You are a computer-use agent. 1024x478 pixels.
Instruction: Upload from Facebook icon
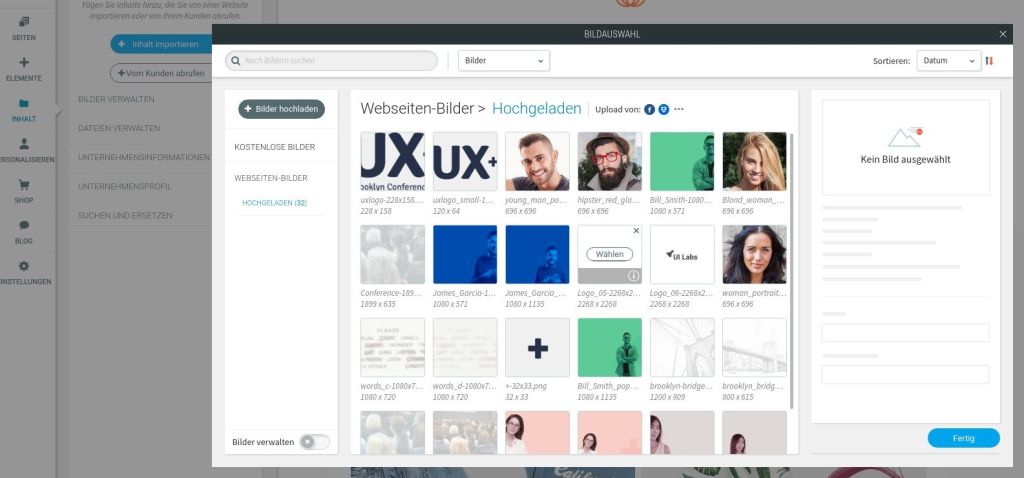click(x=649, y=110)
